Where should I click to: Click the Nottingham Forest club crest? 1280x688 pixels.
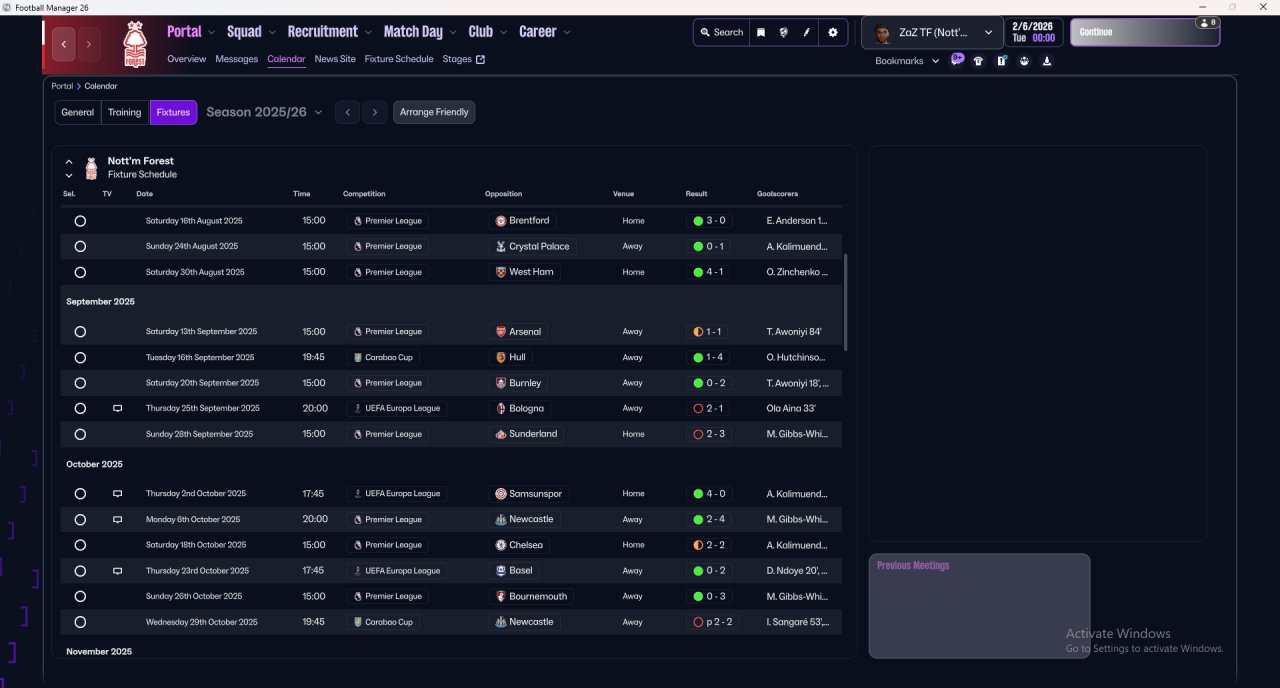(x=134, y=44)
